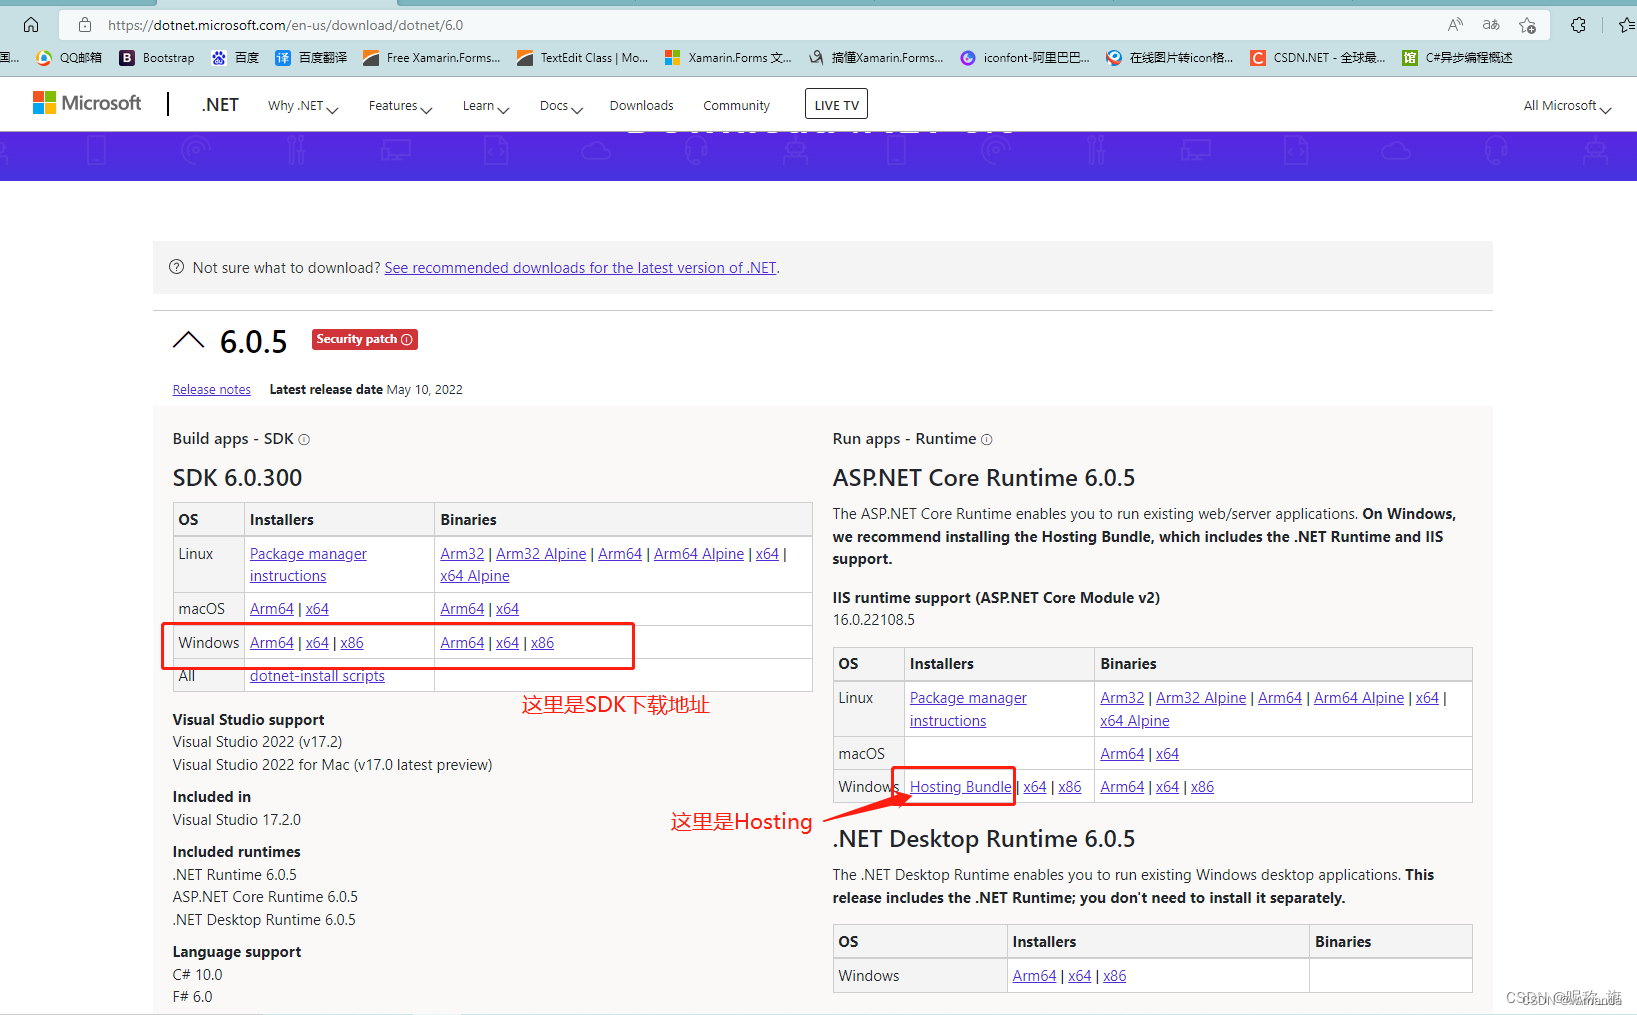Open the Bootstrap bookmark

tap(157, 58)
